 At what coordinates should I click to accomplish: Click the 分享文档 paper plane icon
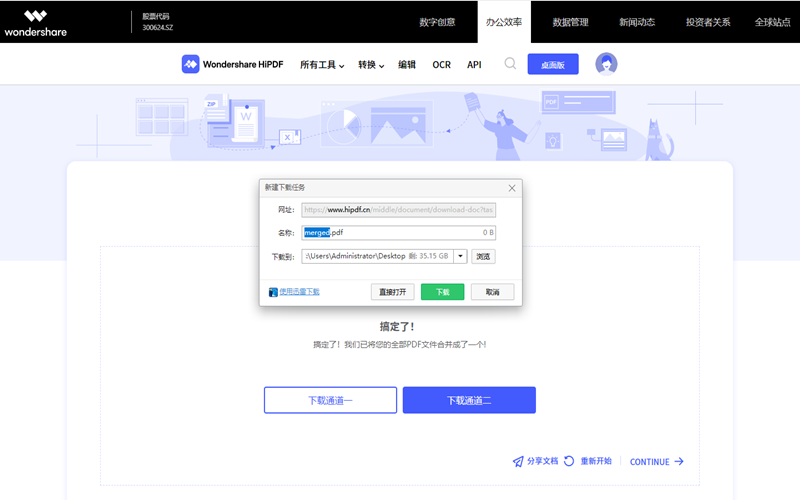[518, 462]
